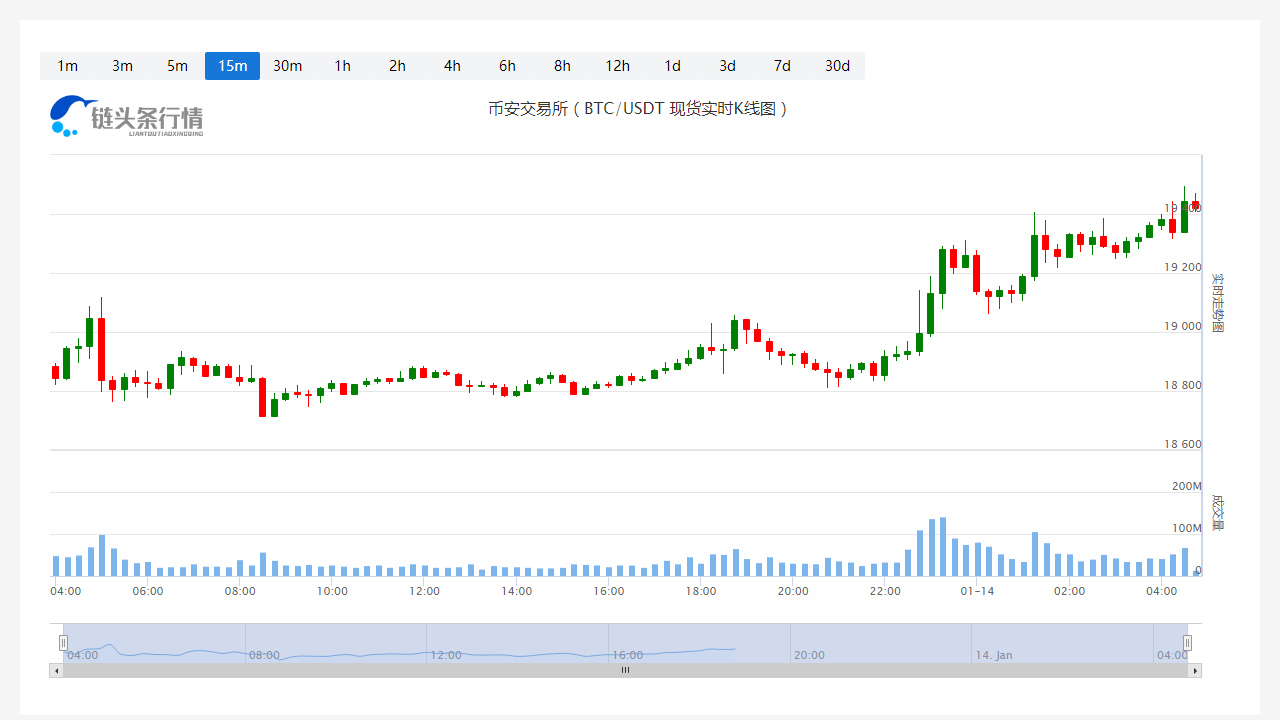1280x720 pixels.
Task: Click the right arrow on the bottom scrollbar
Action: click(1194, 670)
